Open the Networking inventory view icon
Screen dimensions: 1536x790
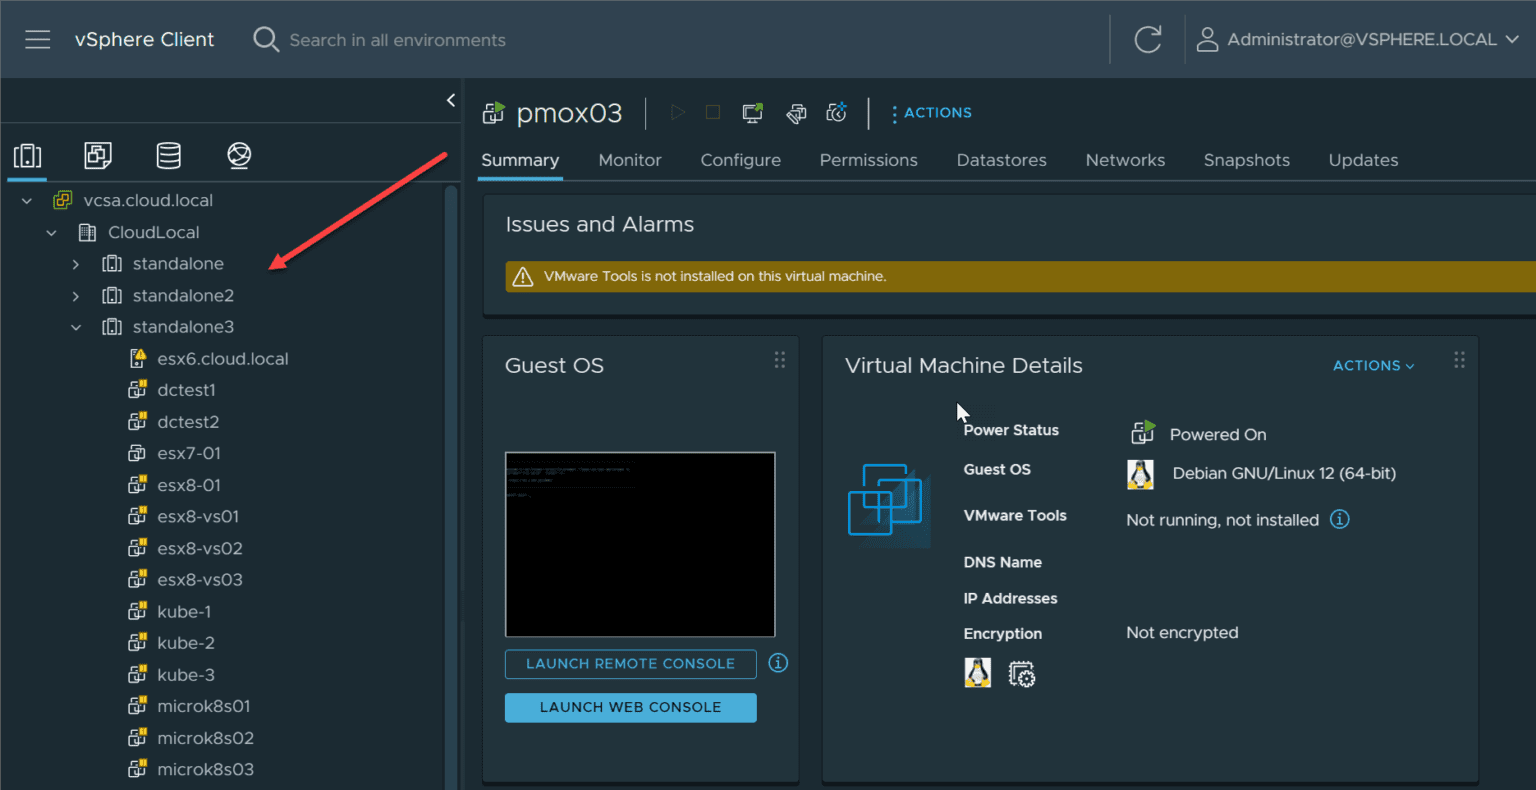click(x=238, y=156)
